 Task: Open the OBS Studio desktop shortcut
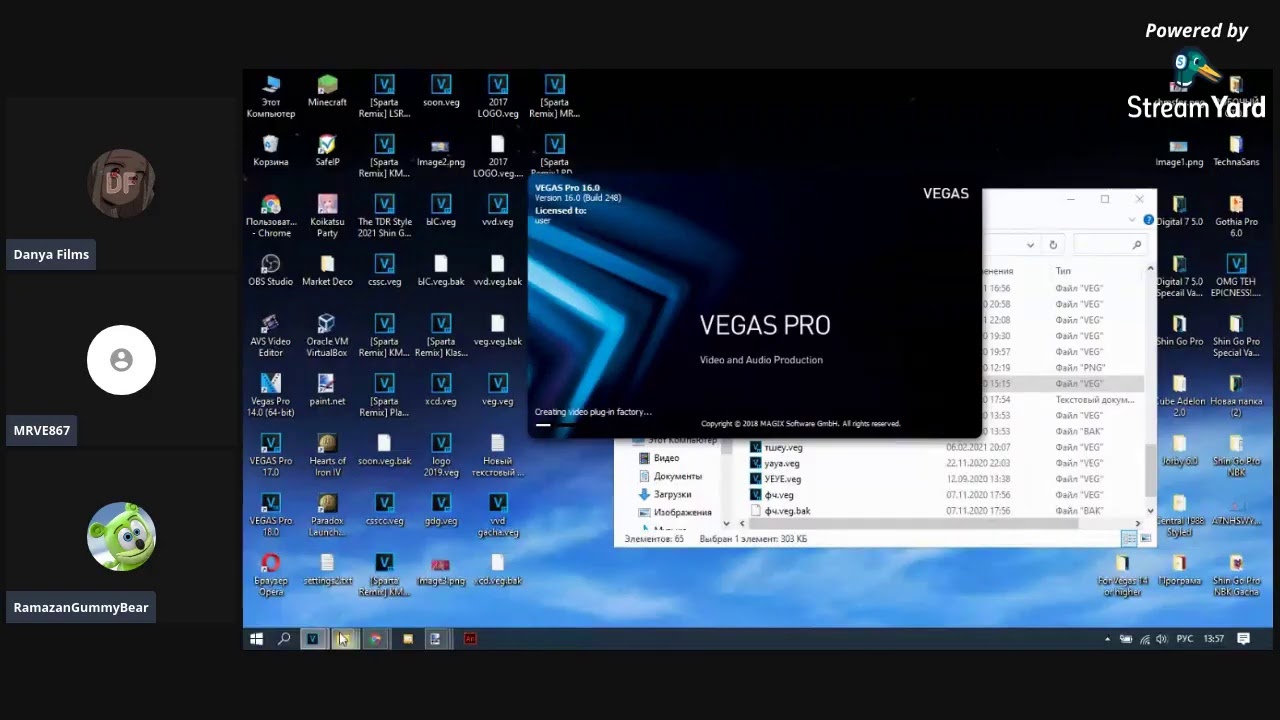point(270,270)
